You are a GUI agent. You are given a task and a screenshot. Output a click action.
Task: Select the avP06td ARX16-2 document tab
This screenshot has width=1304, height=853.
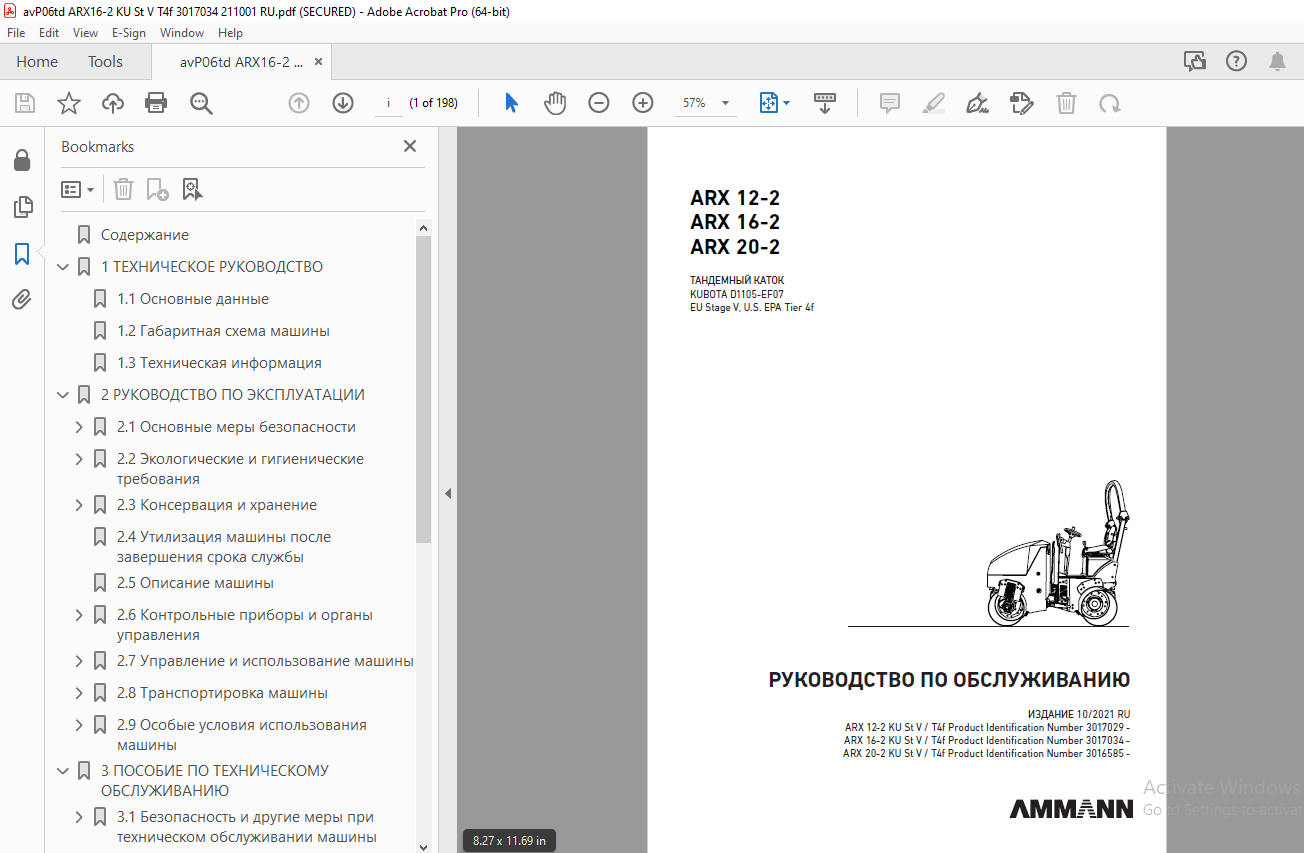coord(241,62)
